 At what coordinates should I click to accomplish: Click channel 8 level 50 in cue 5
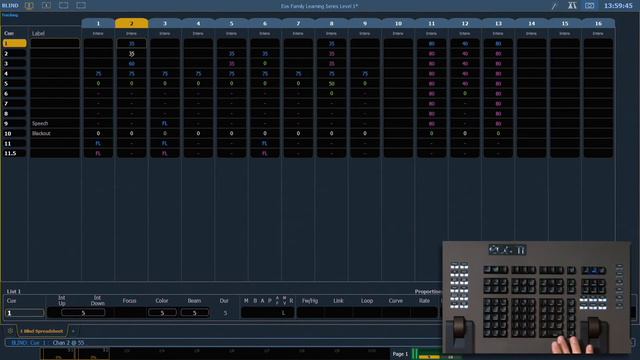click(331, 84)
